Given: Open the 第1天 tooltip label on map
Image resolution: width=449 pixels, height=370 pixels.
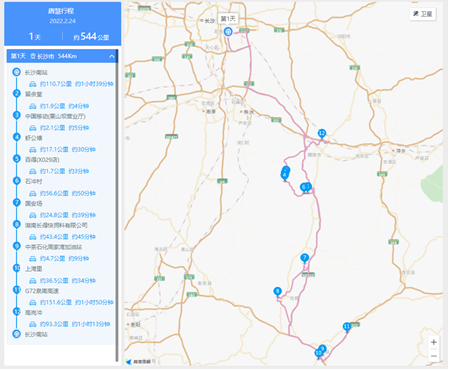Looking at the screenshot, I should point(228,19).
